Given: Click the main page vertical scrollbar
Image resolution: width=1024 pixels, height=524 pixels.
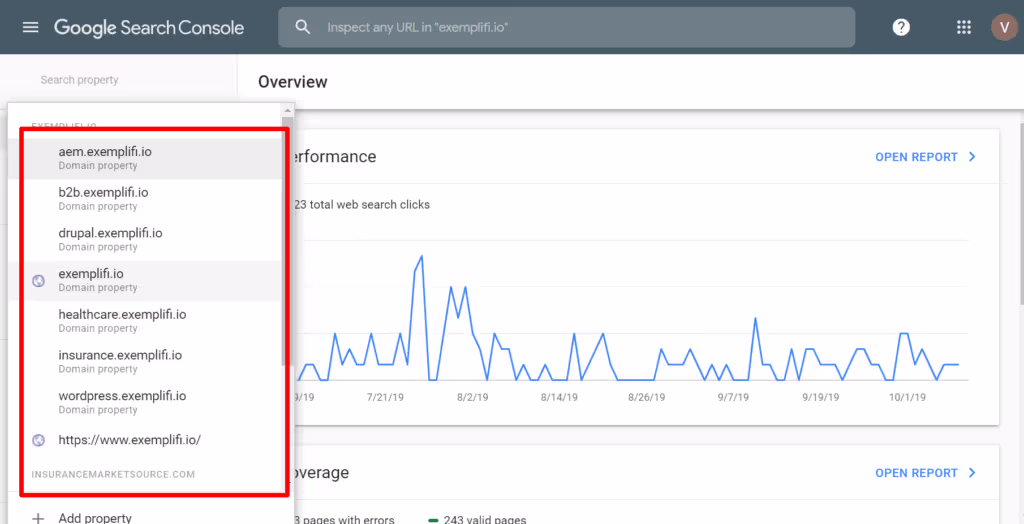Looking at the screenshot, I should click(1020, 216).
